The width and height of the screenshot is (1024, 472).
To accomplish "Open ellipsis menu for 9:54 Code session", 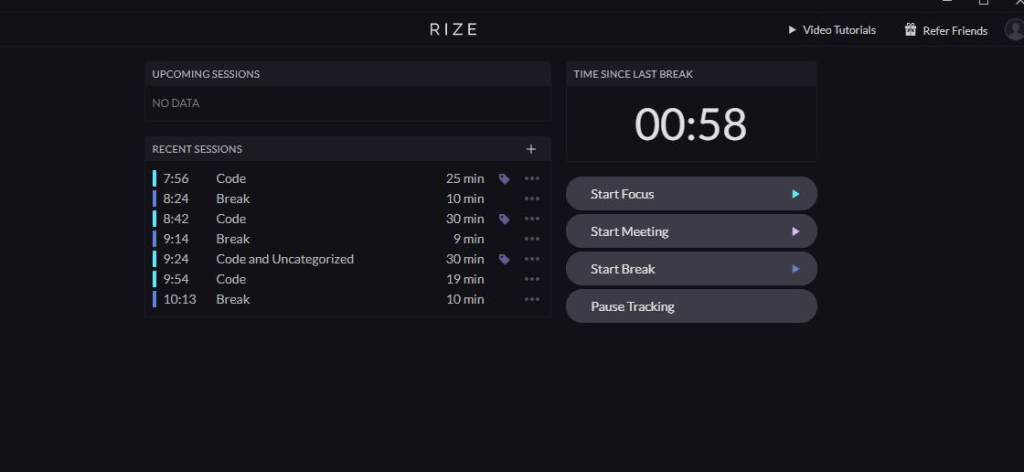I will point(532,279).
